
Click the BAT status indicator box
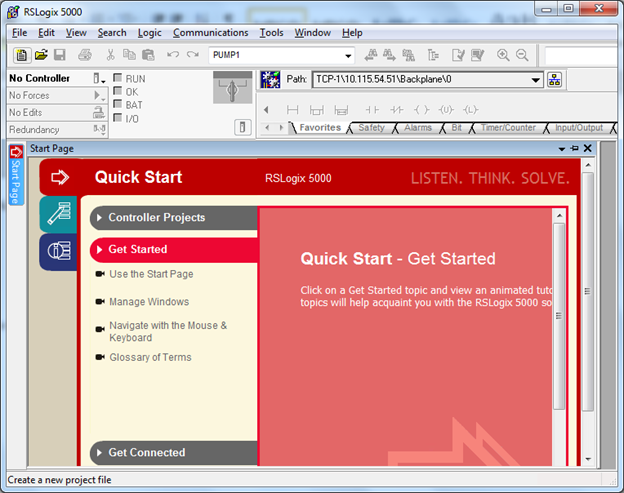118,104
